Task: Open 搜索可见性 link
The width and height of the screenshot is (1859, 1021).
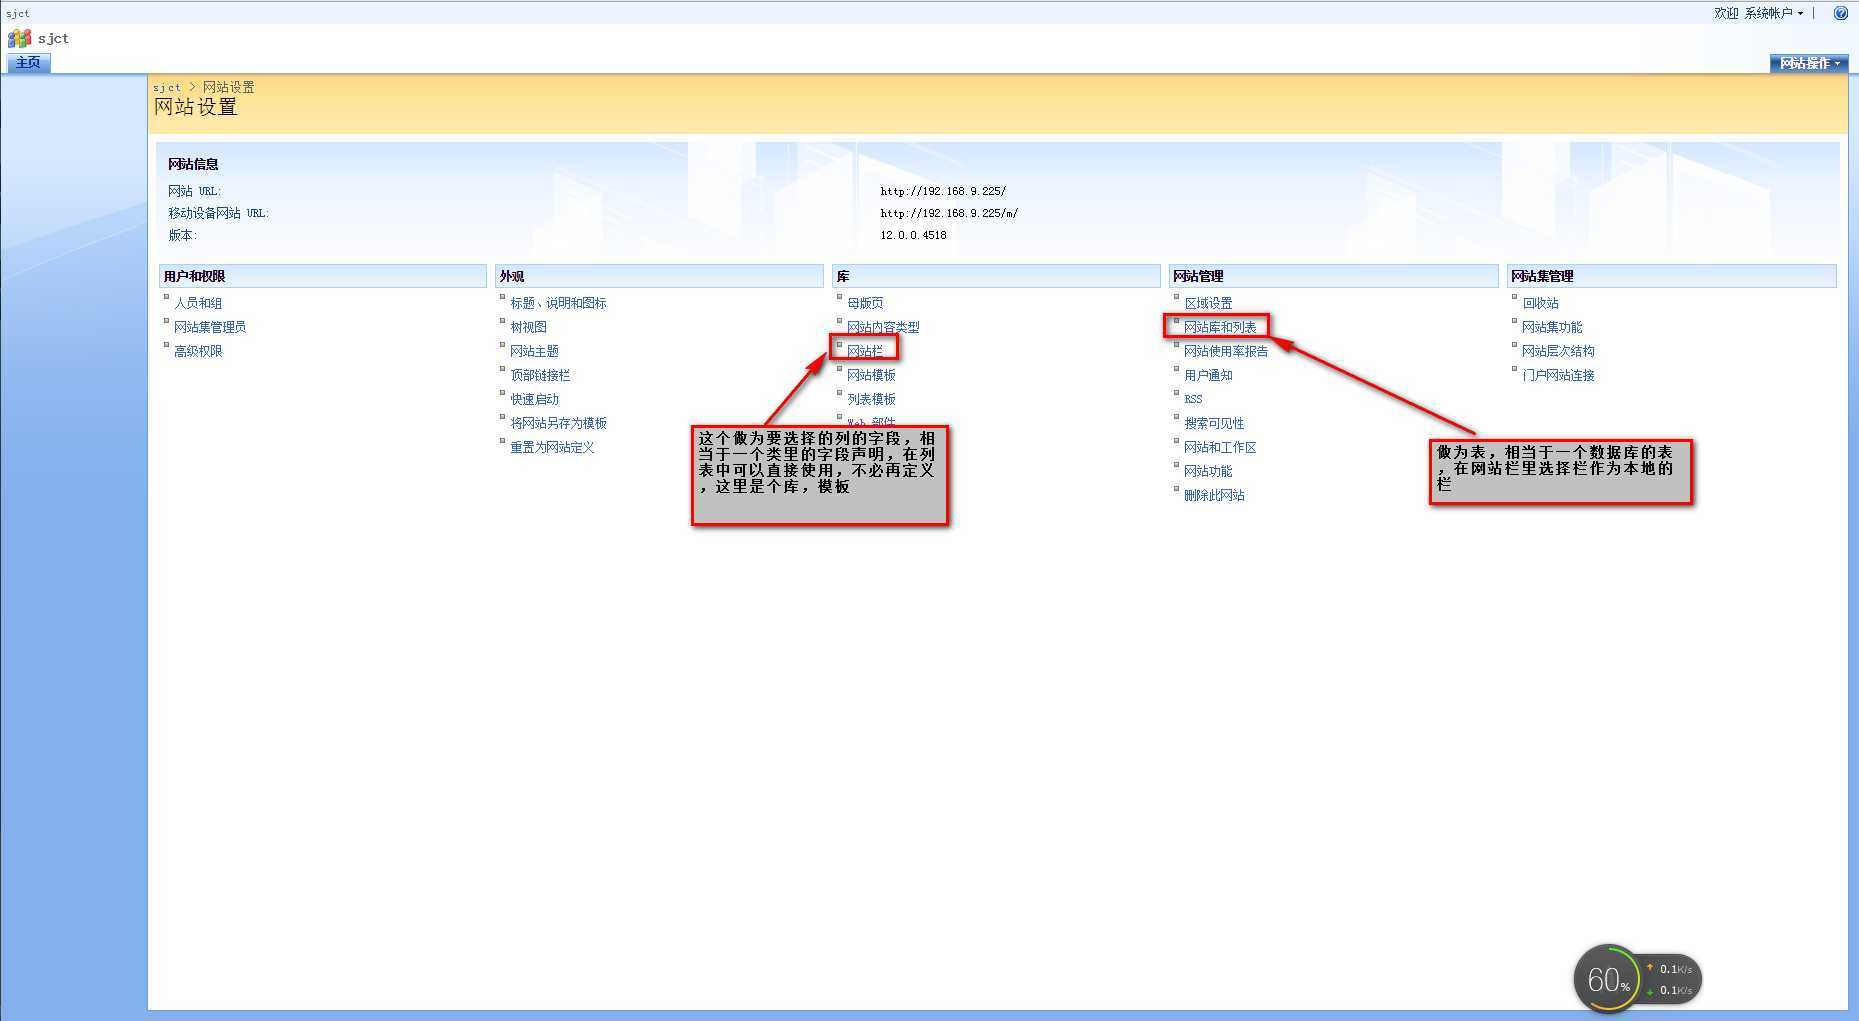Action: click(x=1214, y=423)
